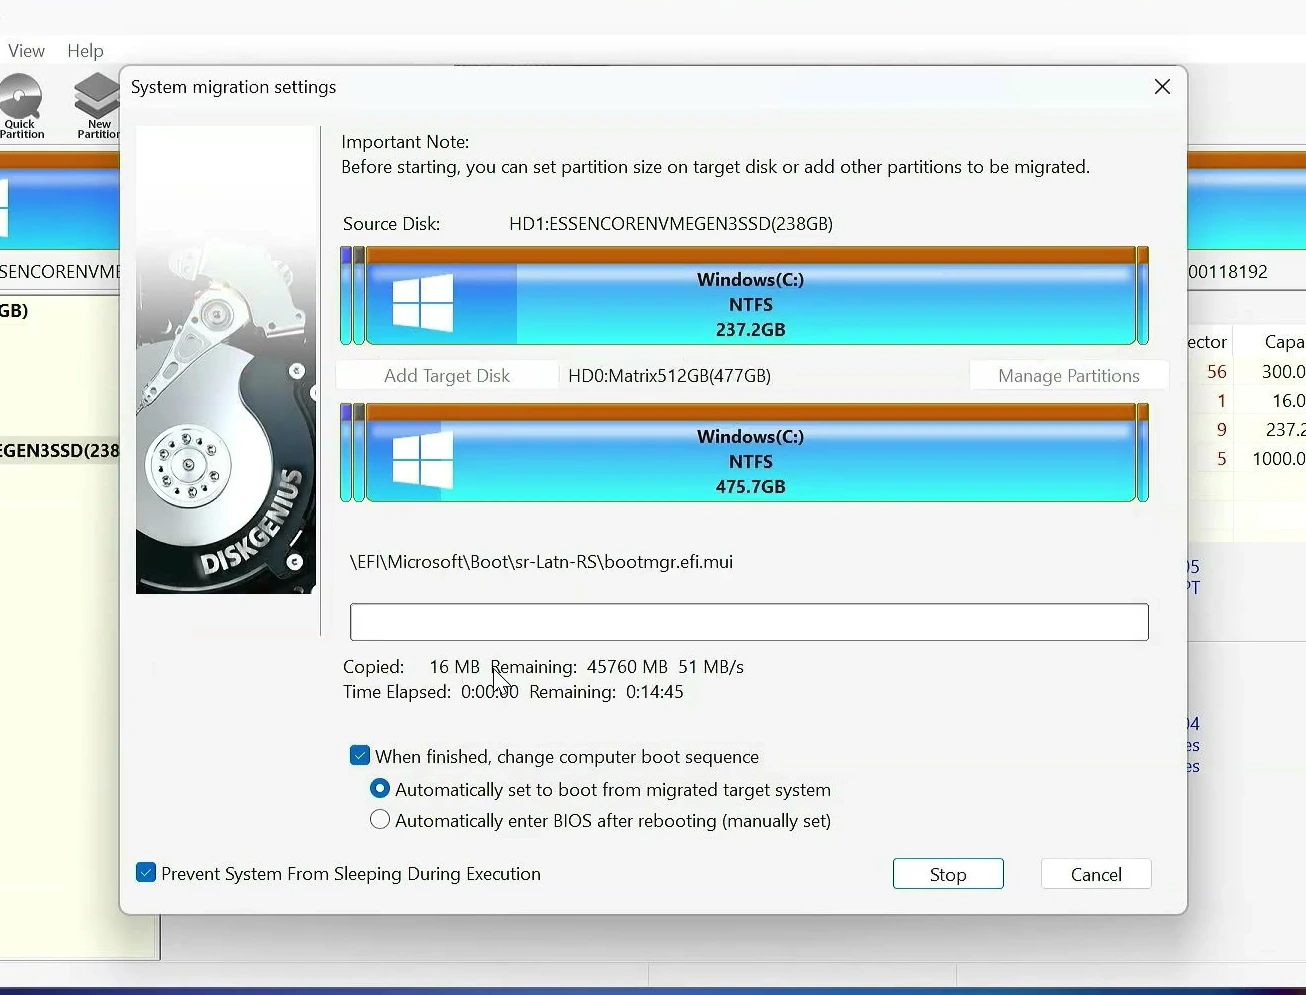This screenshot has height=995, width=1306.
Task: Stop the migration with the Stop button
Action: click(948, 874)
